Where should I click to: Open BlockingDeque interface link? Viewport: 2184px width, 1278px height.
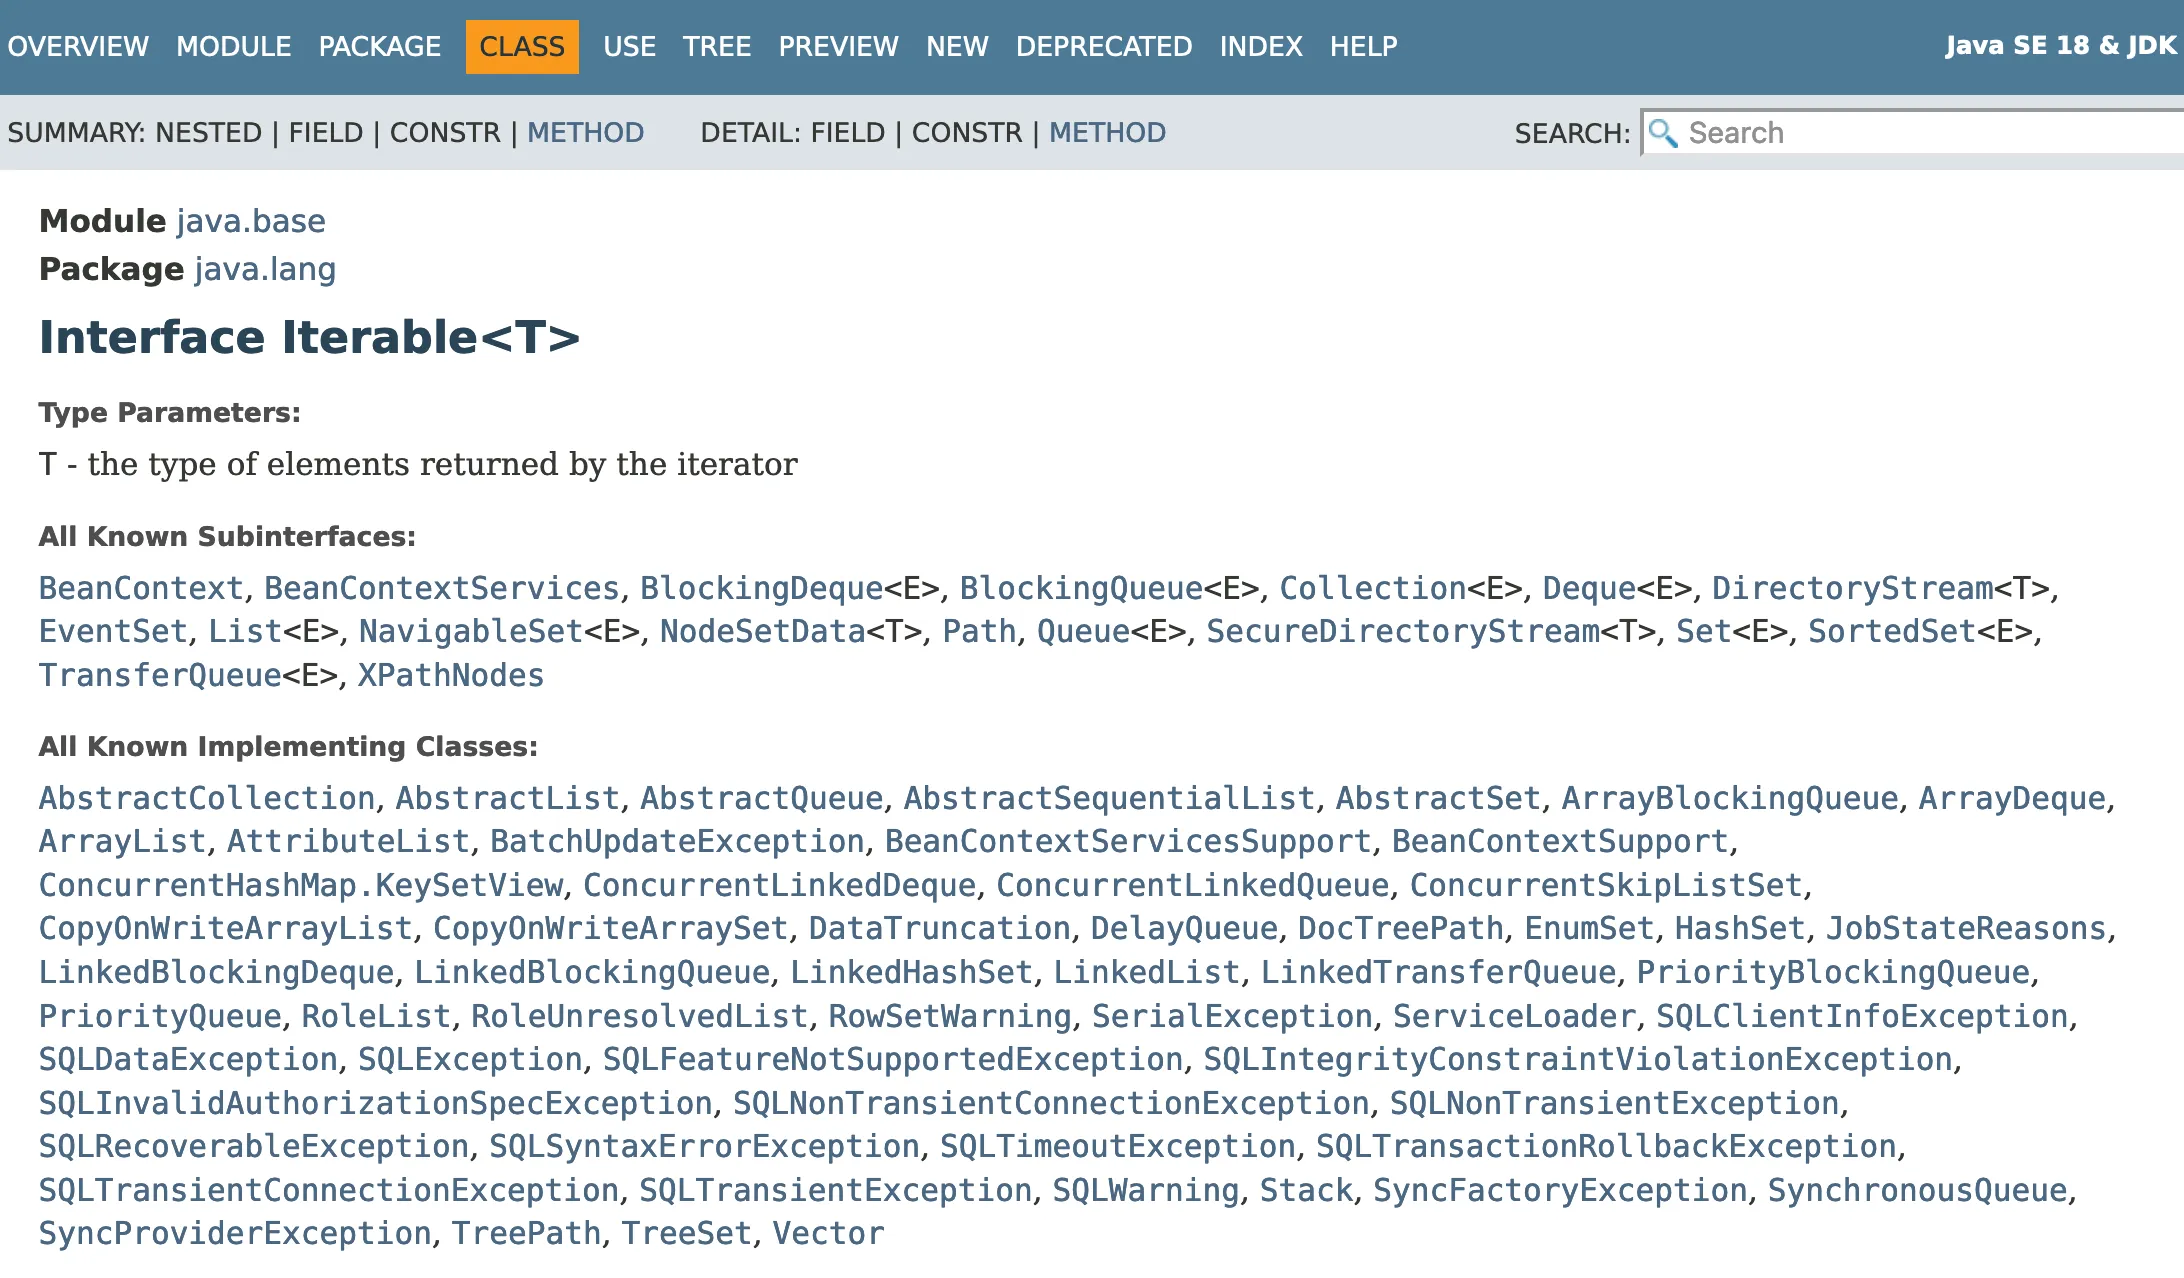[x=762, y=588]
